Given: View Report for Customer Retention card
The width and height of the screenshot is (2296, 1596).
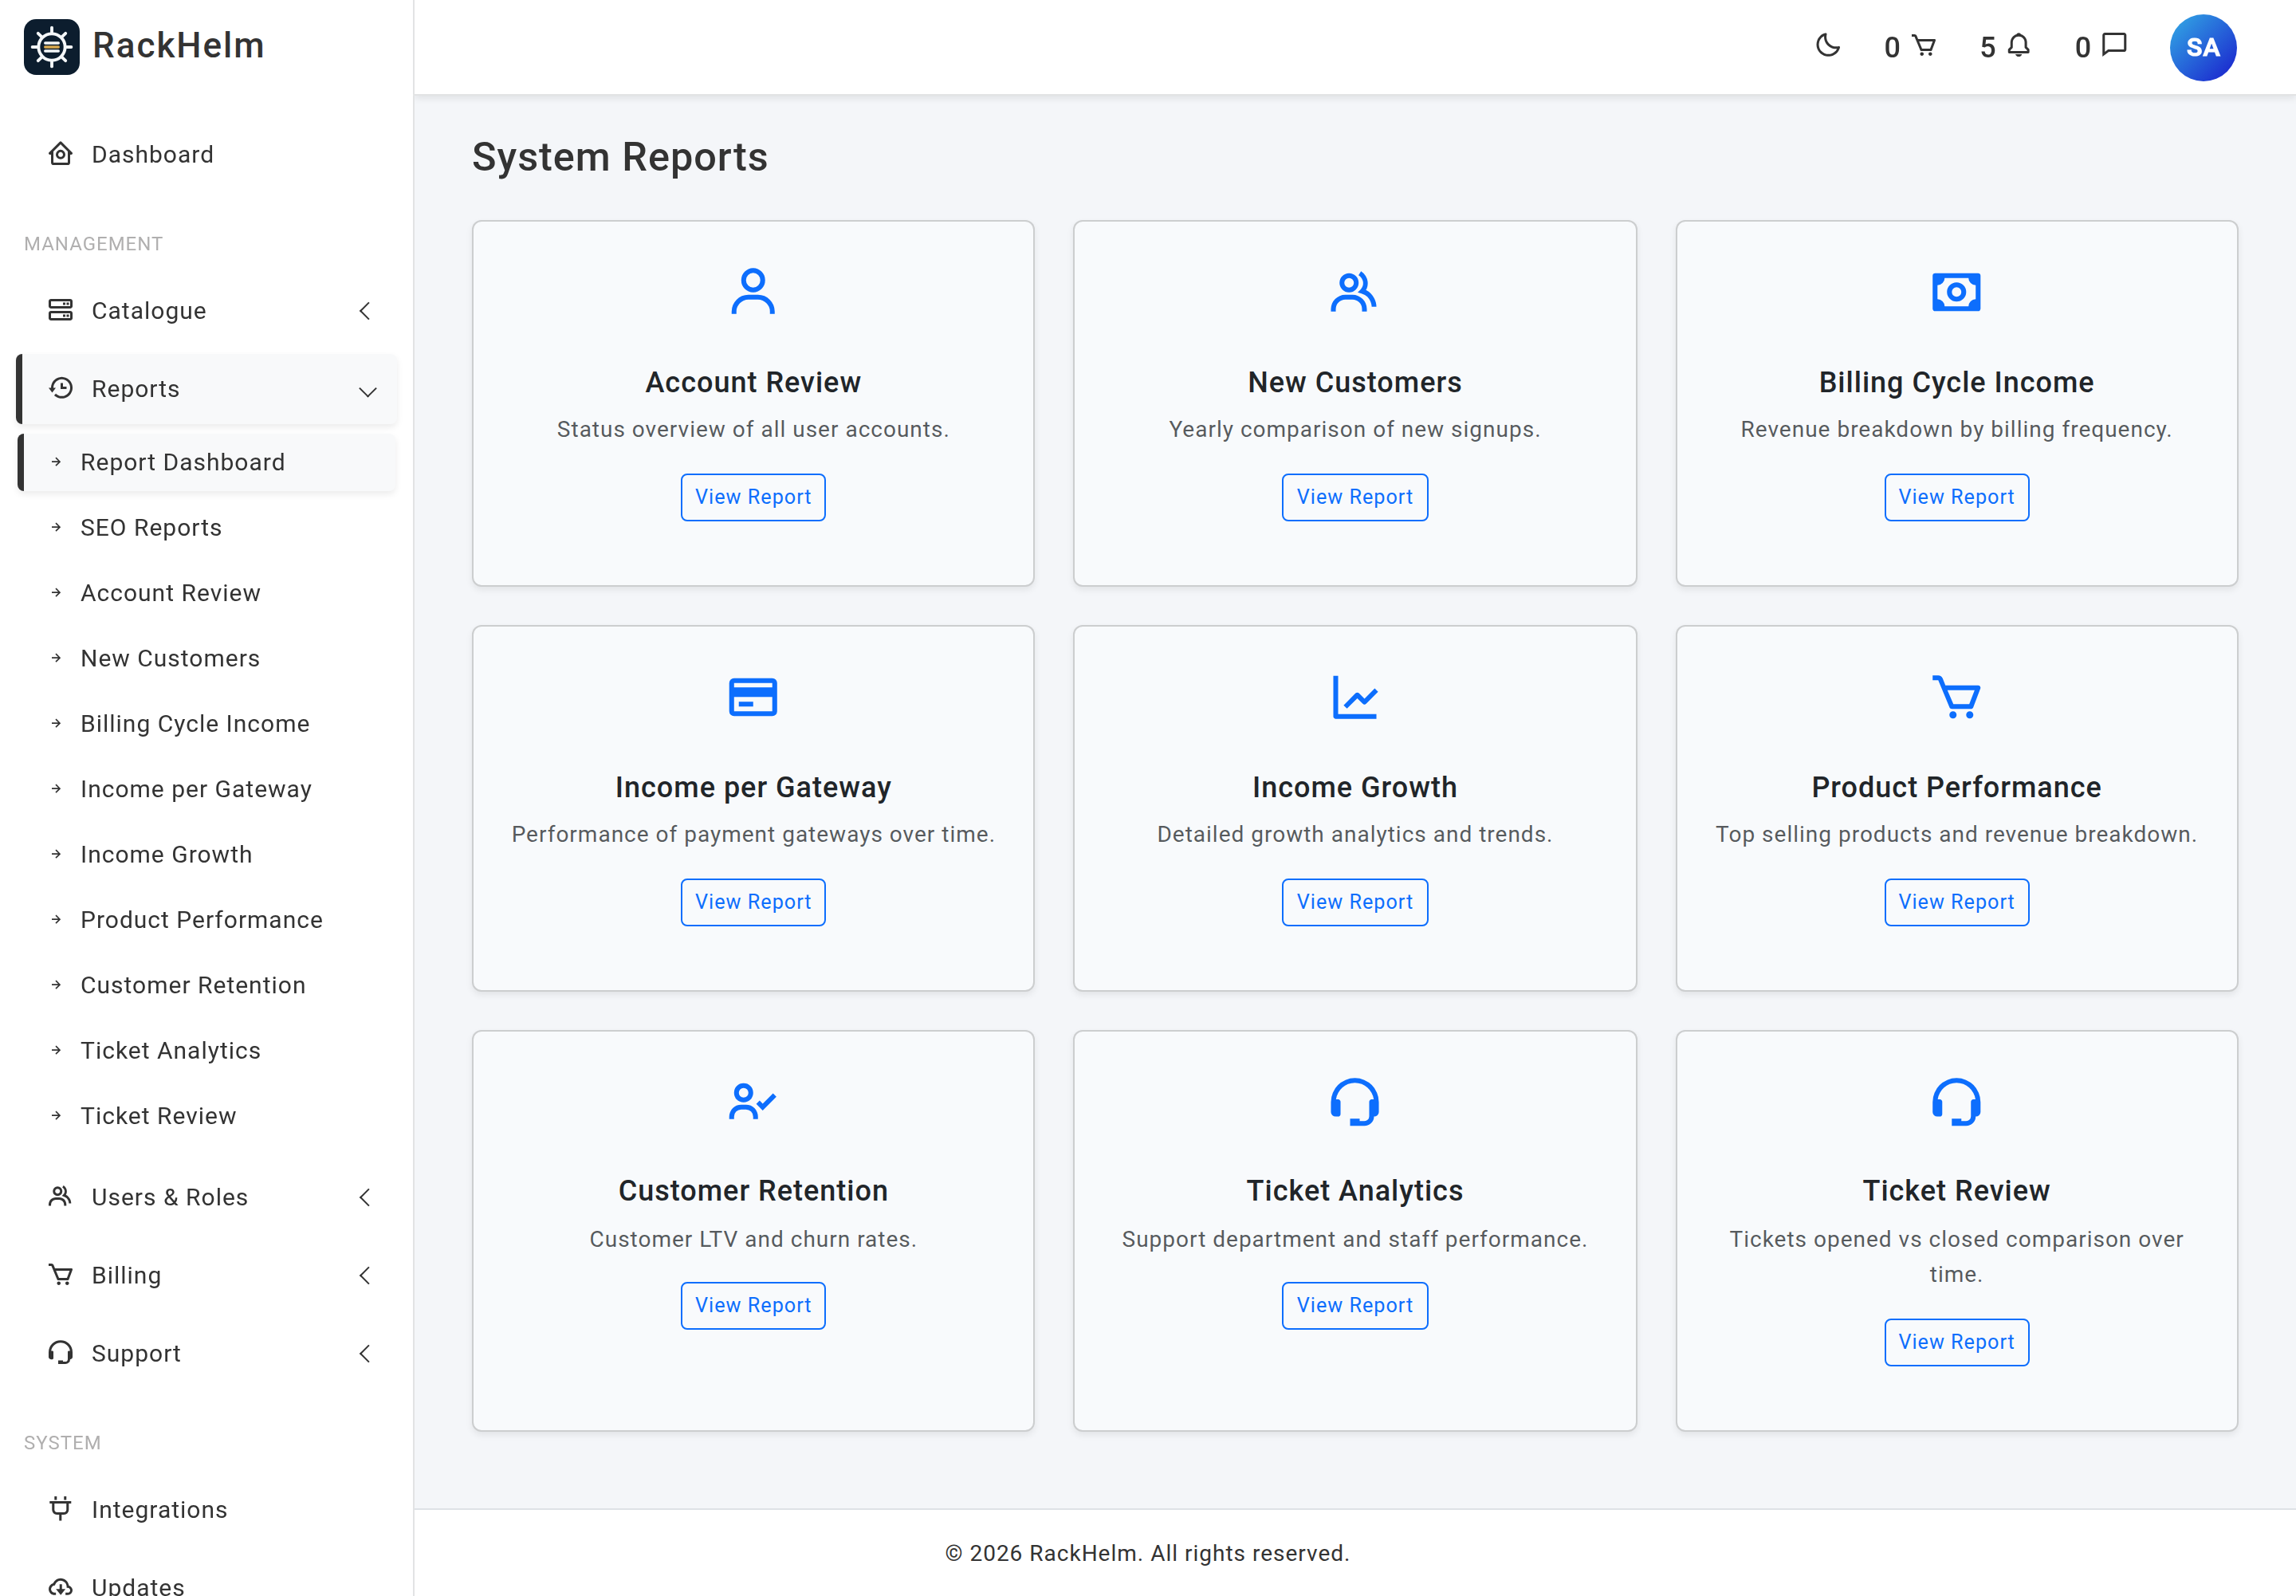Looking at the screenshot, I should (x=752, y=1305).
